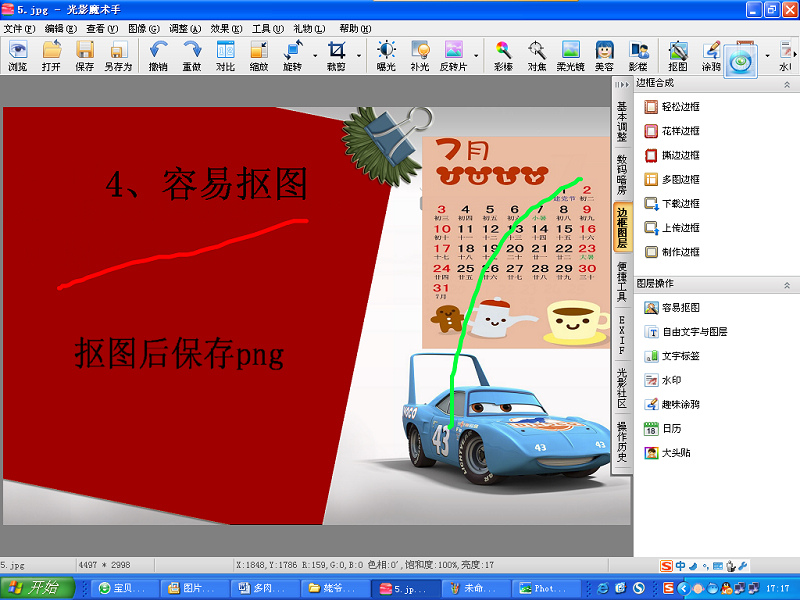Select the 裁剪 crop tool
The width and height of the screenshot is (800, 600).
[x=336, y=55]
